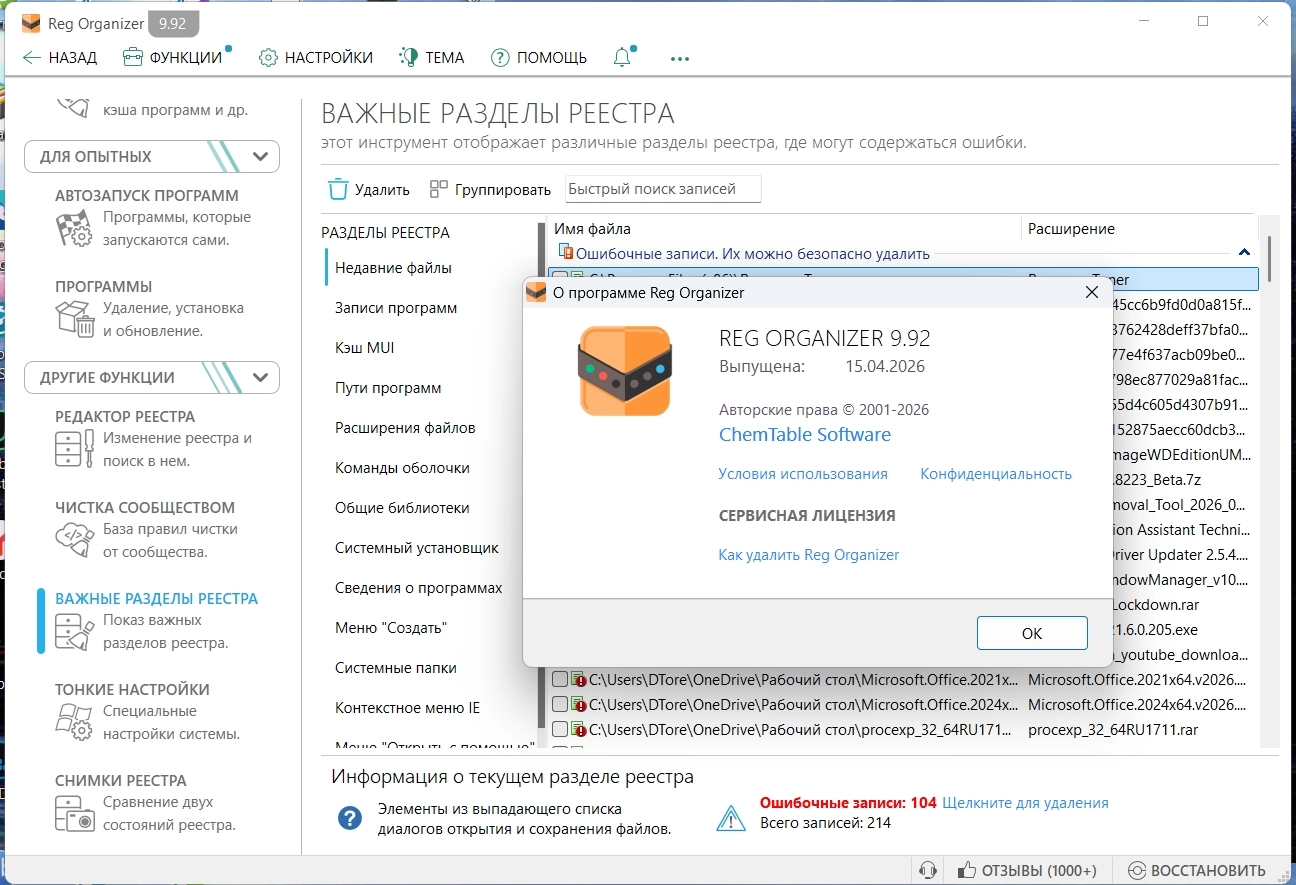Screen dimensions: 1296x885
Task: Collapse the ДЛЯ ОПЫТНЫХ section
Action: click(x=260, y=156)
